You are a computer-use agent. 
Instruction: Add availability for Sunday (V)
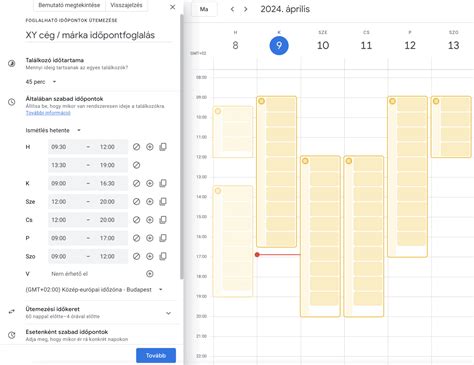[150, 274]
